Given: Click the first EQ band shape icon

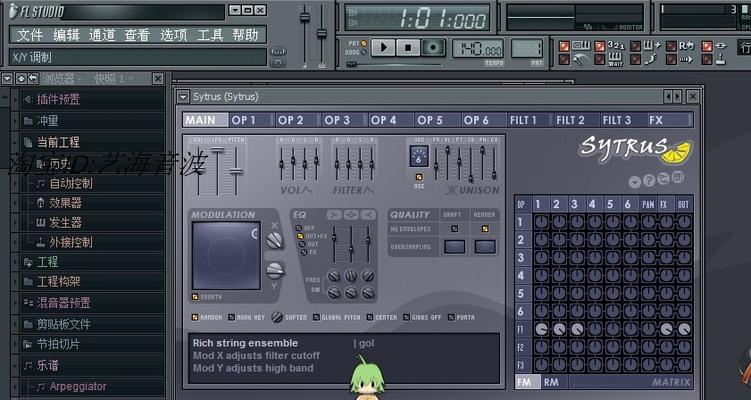Looking at the screenshot, I should point(334,215).
